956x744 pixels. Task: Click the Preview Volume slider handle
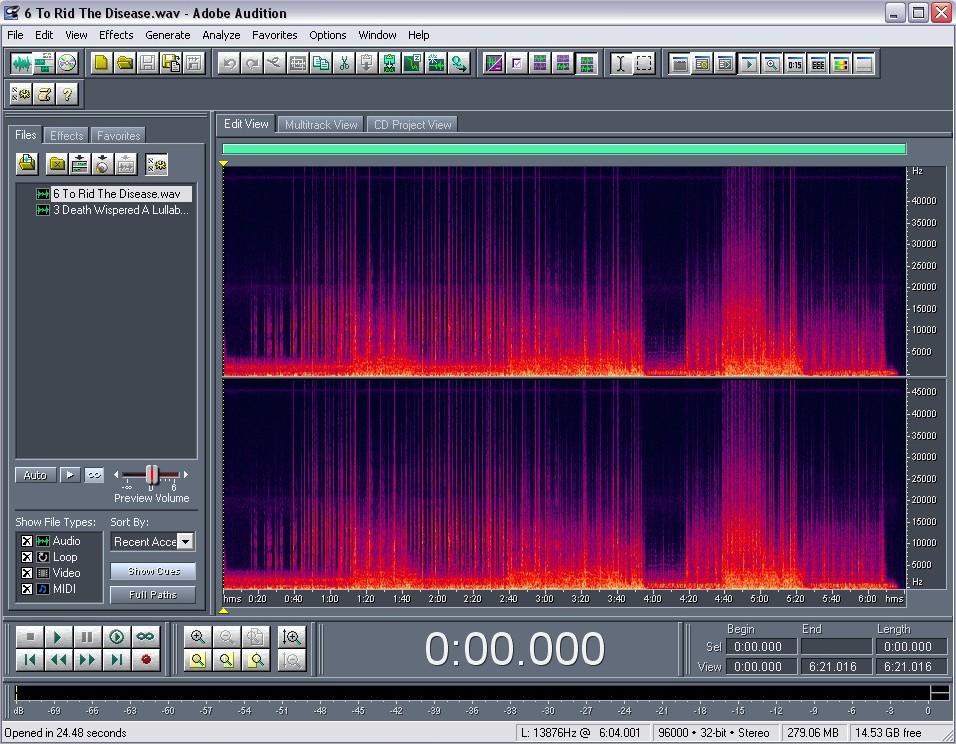pos(152,474)
